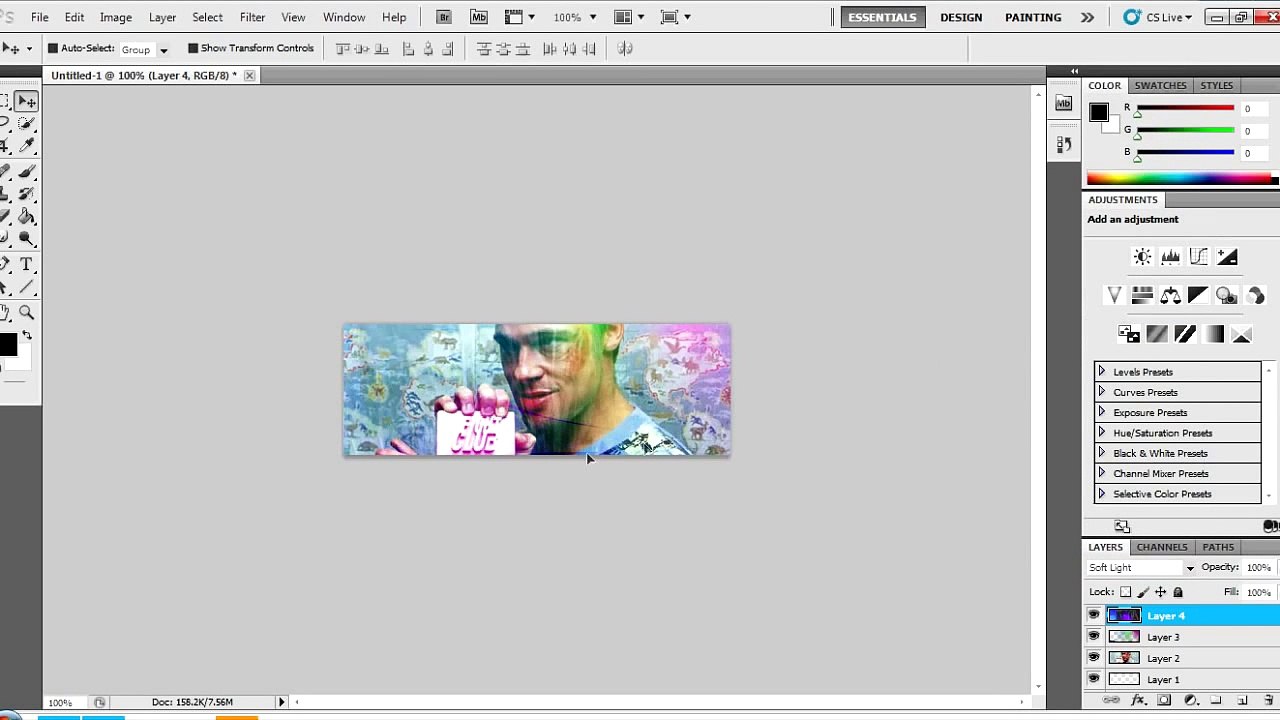Screen dimensions: 1280x720
Task: Add a Gradient Map adjustment
Action: 1213,334
